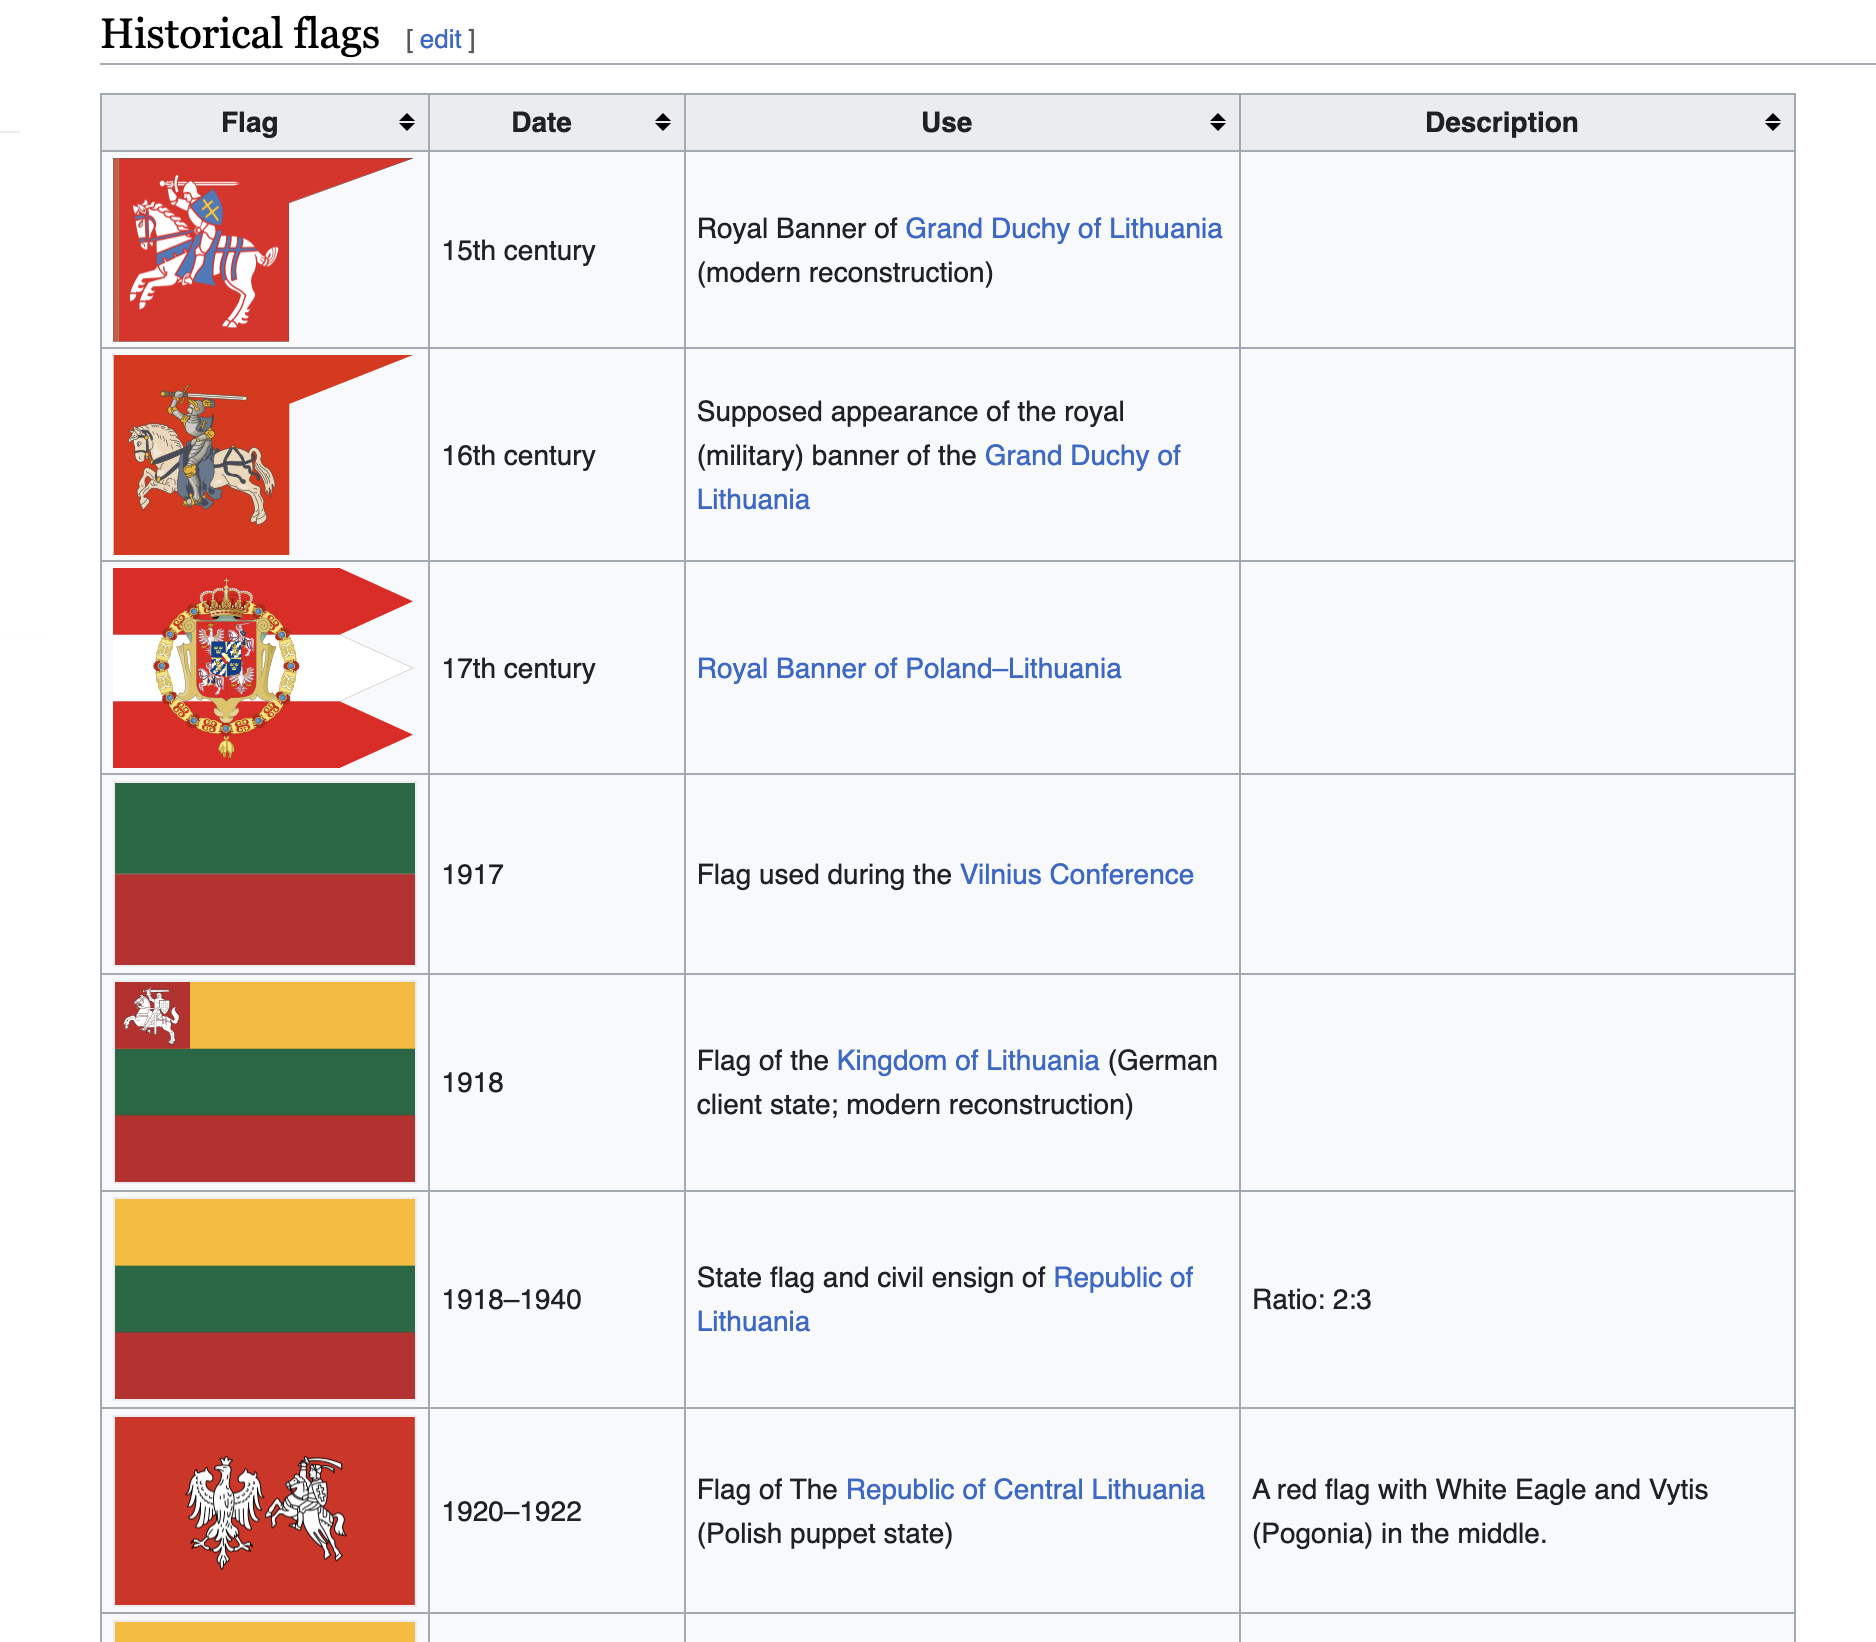Open the 1917 green and red flag
Image resolution: width=1876 pixels, height=1642 pixels.
point(265,874)
